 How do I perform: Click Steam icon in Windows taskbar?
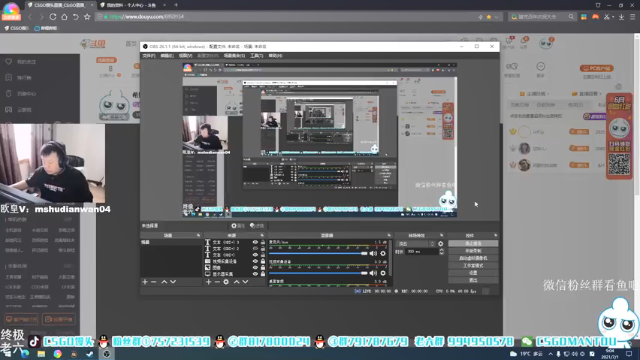(x=90, y=354)
